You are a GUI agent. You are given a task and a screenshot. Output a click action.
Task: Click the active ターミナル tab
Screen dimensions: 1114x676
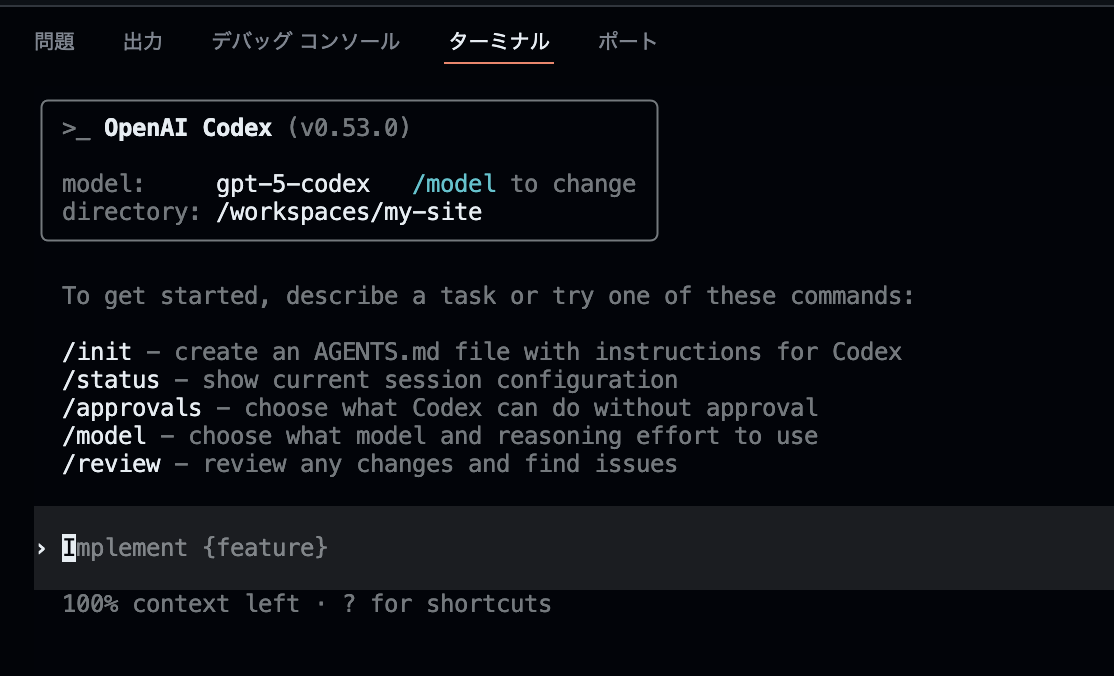[x=498, y=42]
